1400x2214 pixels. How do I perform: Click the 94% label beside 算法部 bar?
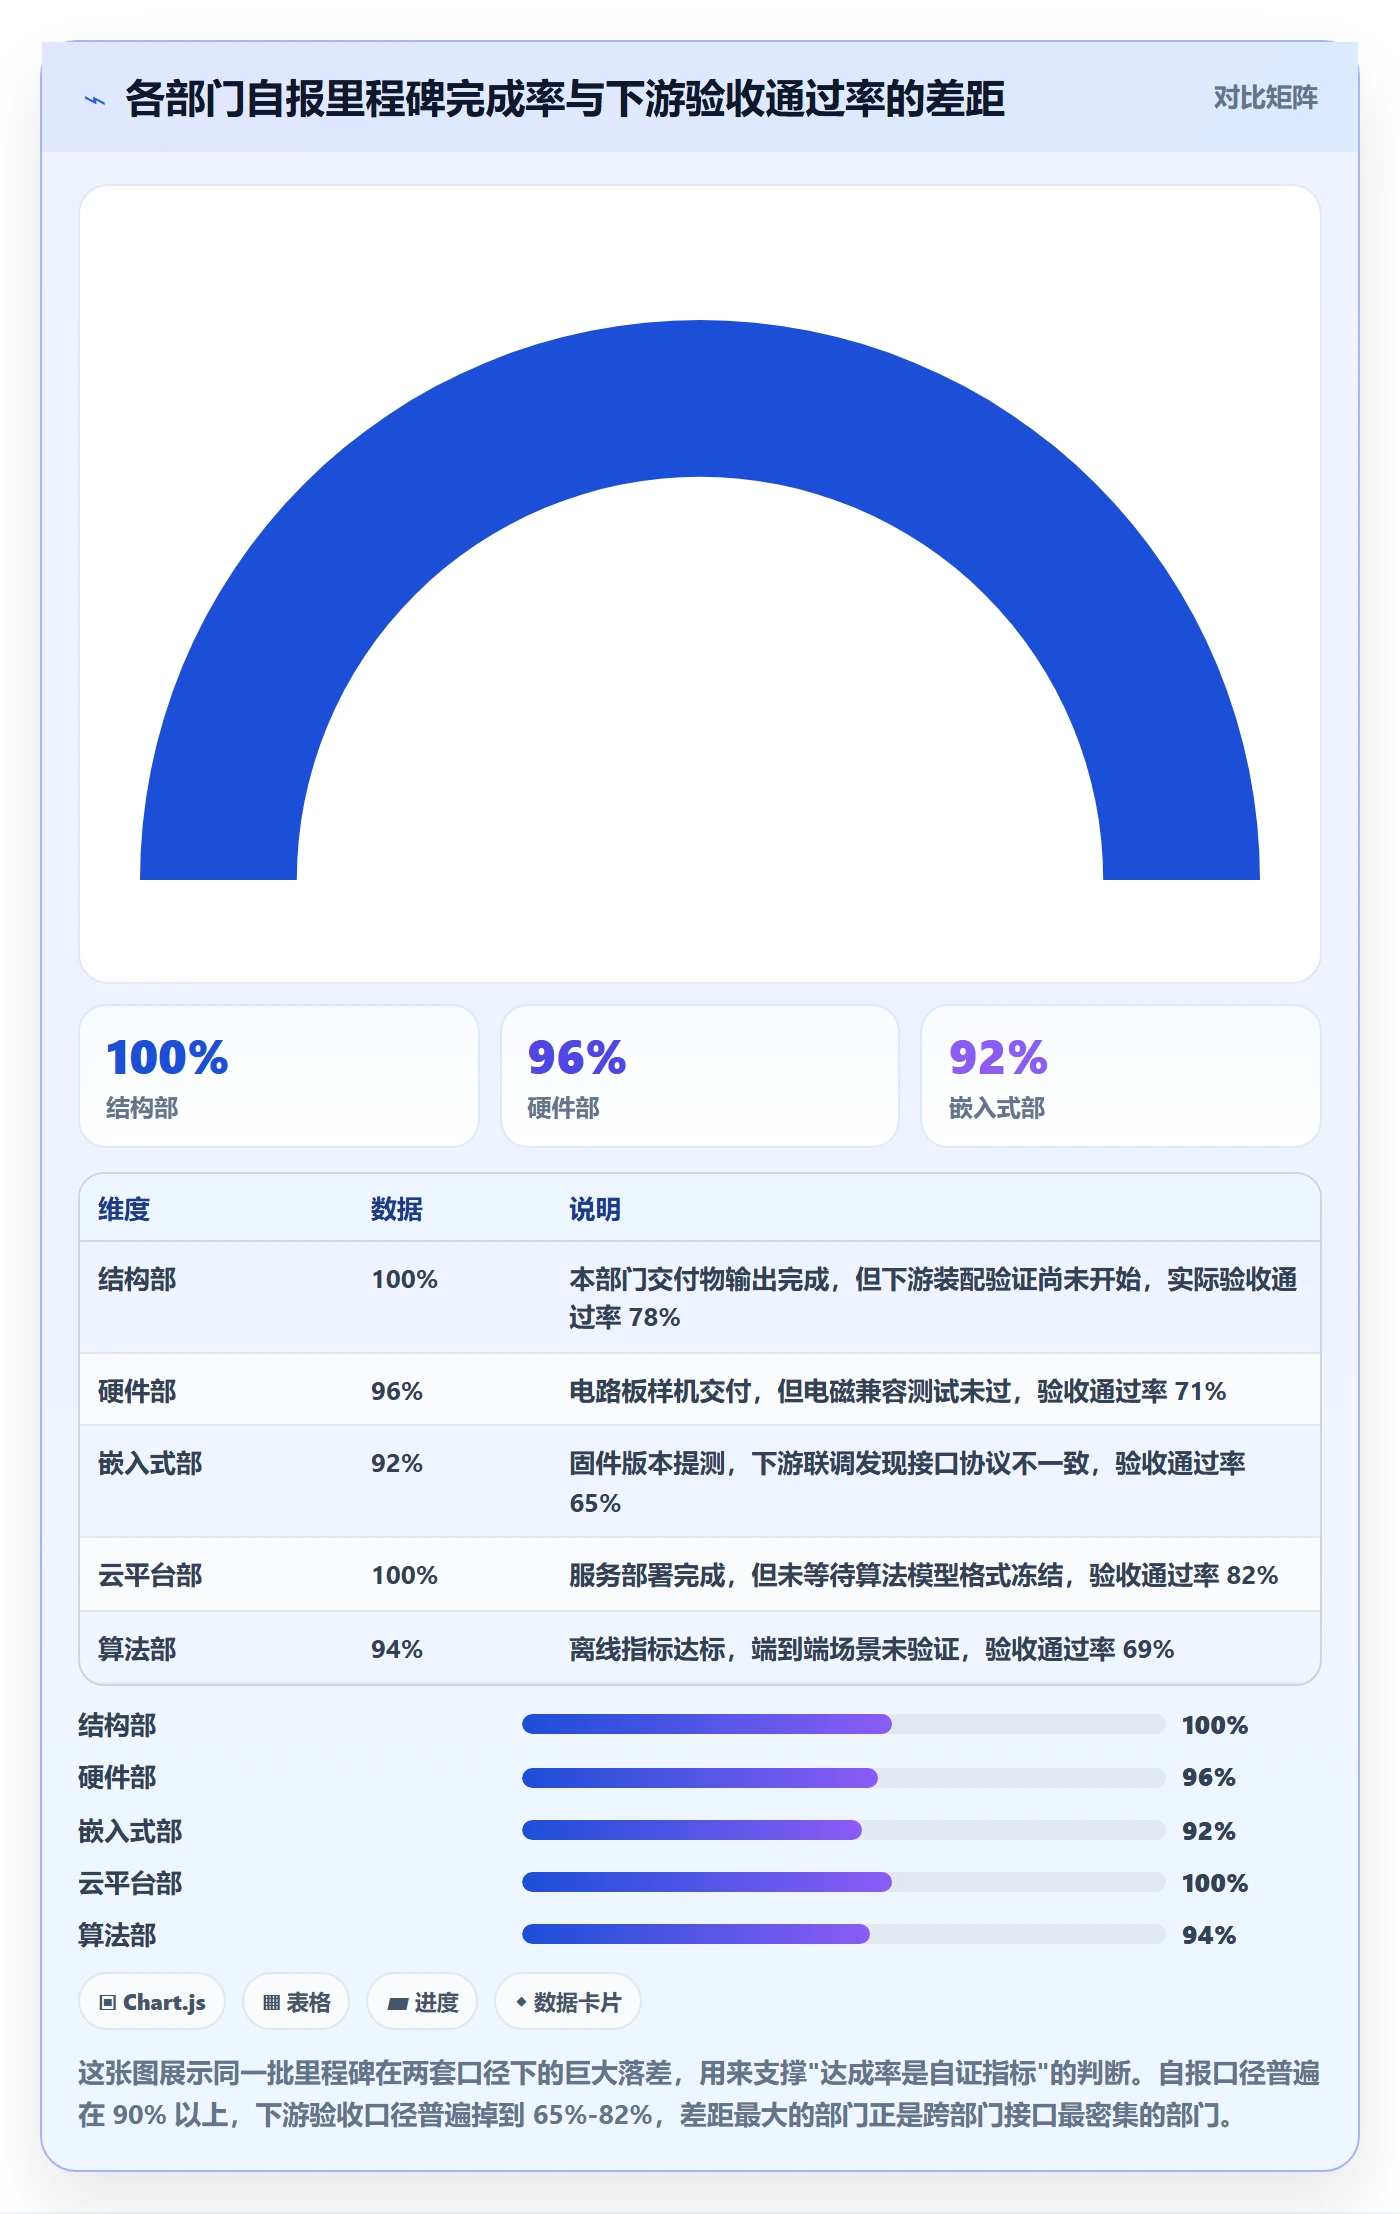click(x=1209, y=1935)
